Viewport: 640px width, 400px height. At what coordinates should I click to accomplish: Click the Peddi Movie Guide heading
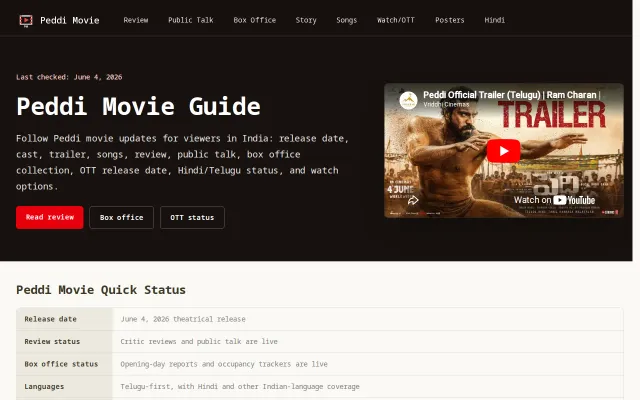[138, 106]
